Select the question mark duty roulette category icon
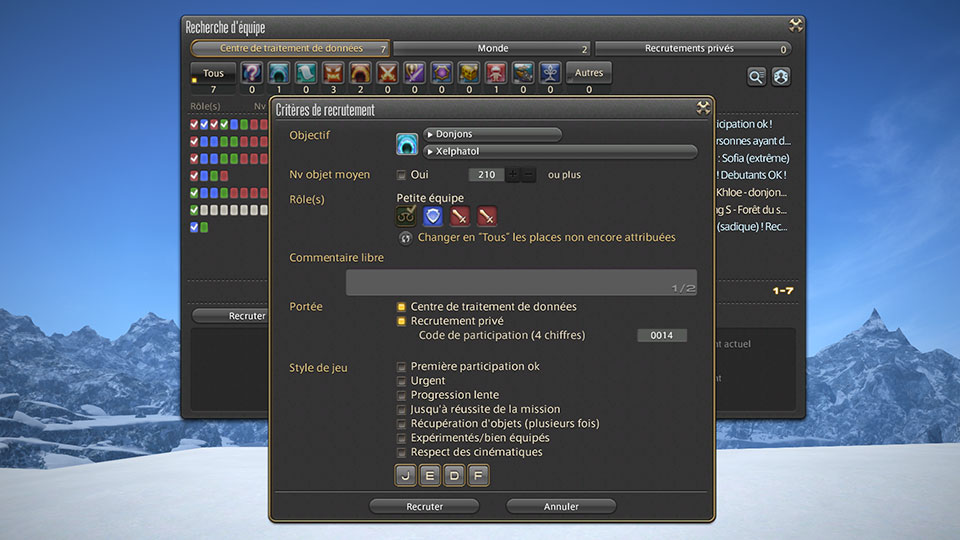 coord(252,73)
